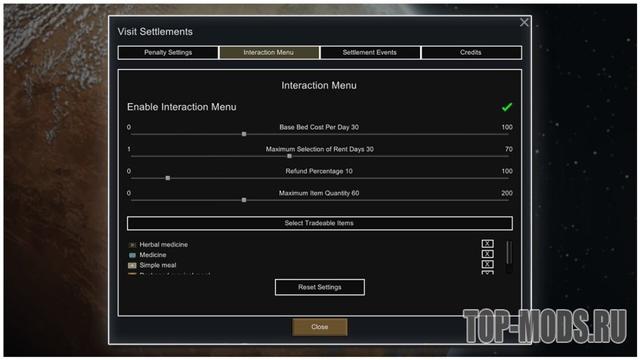
Task: Remove Herbal medicine with its X box
Action: click(x=487, y=244)
